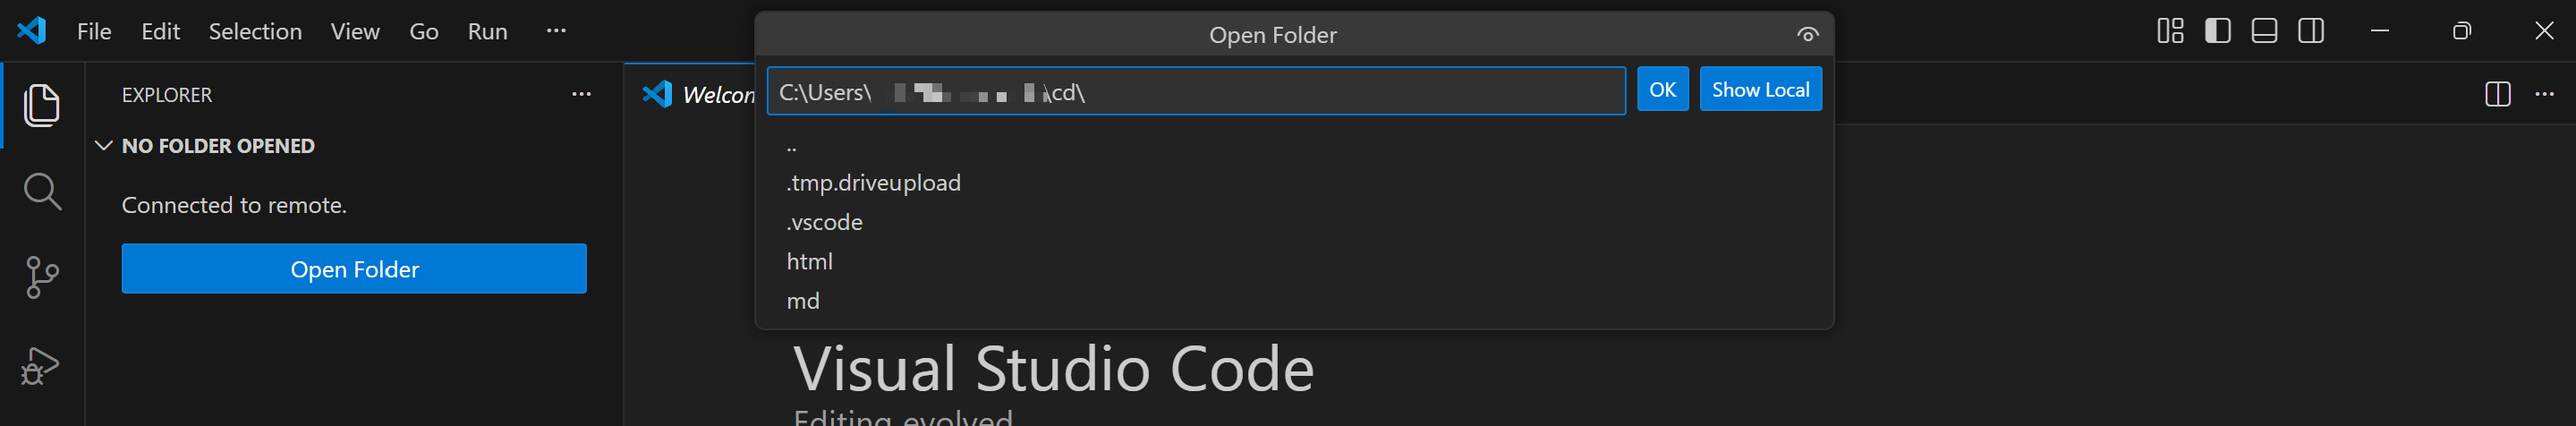
Task: Select the html folder in list
Action: point(809,262)
